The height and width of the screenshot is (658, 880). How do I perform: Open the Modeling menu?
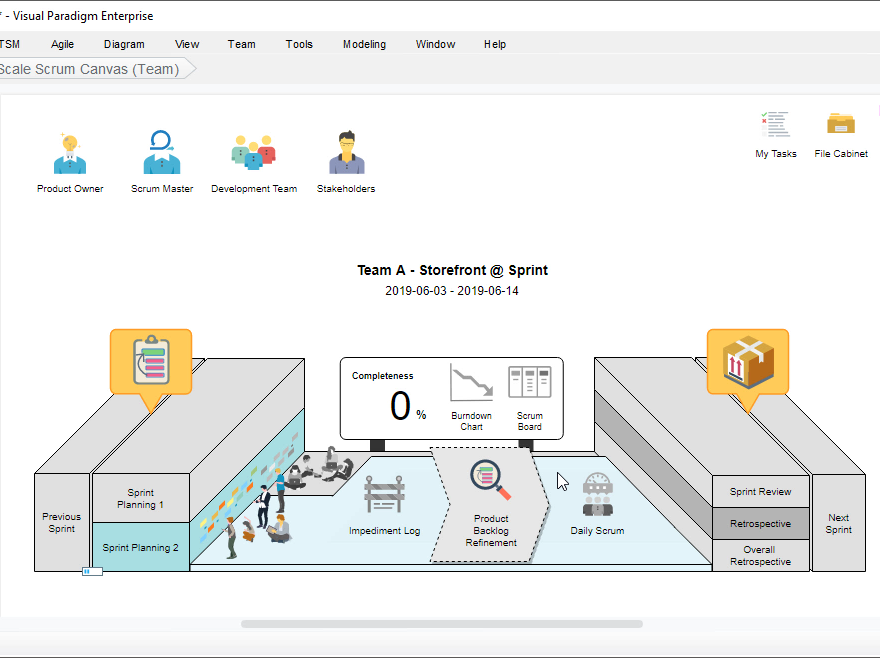pos(364,44)
